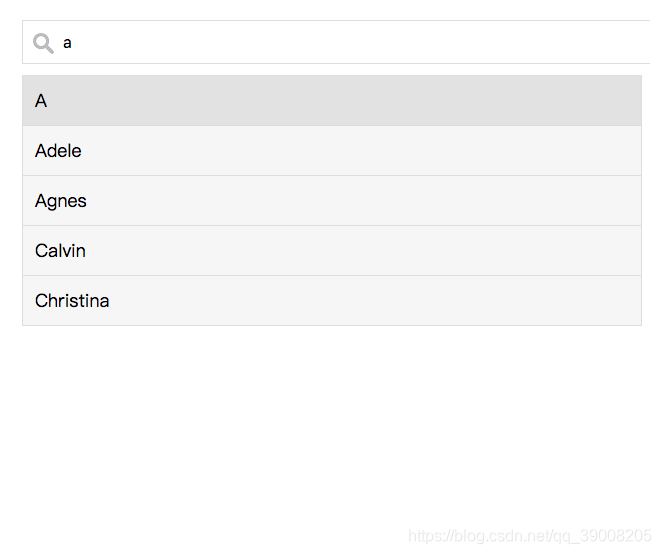The height and width of the screenshot is (554, 661).
Task: Pick the Adele name row
Action: point(332,151)
